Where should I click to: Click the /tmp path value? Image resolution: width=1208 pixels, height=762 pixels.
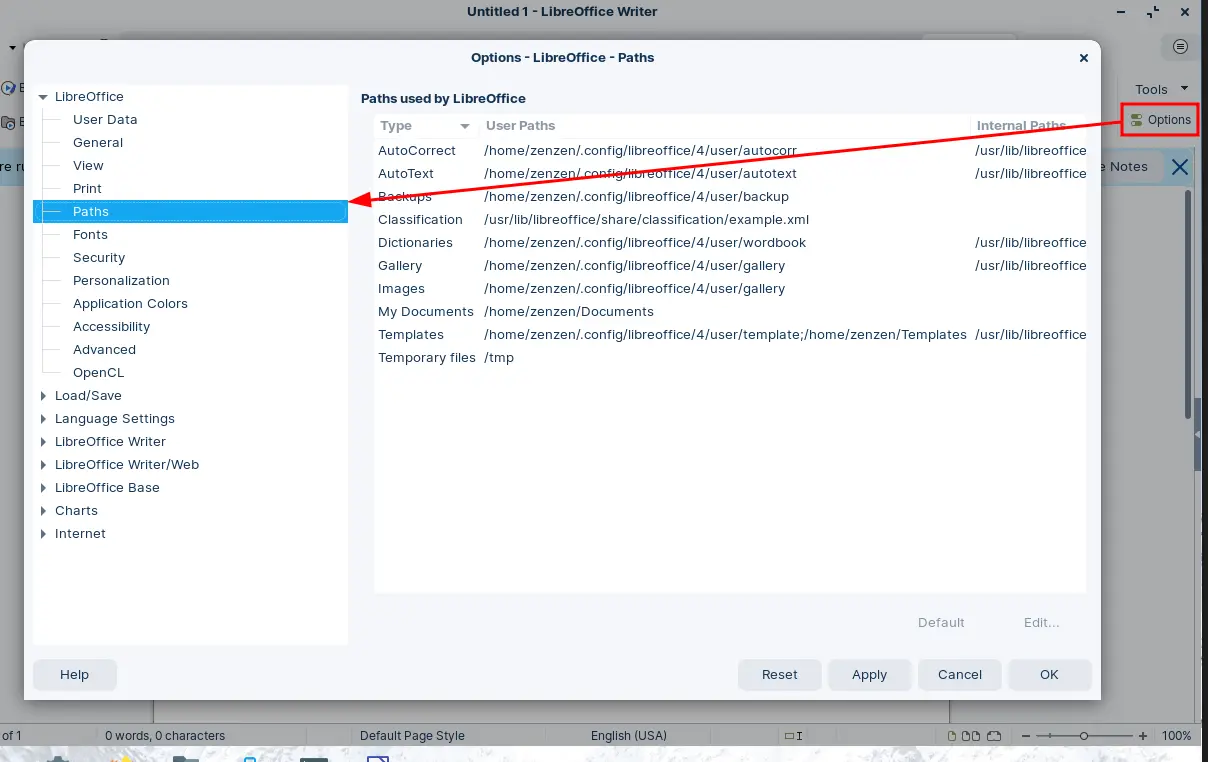[x=499, y=358]
